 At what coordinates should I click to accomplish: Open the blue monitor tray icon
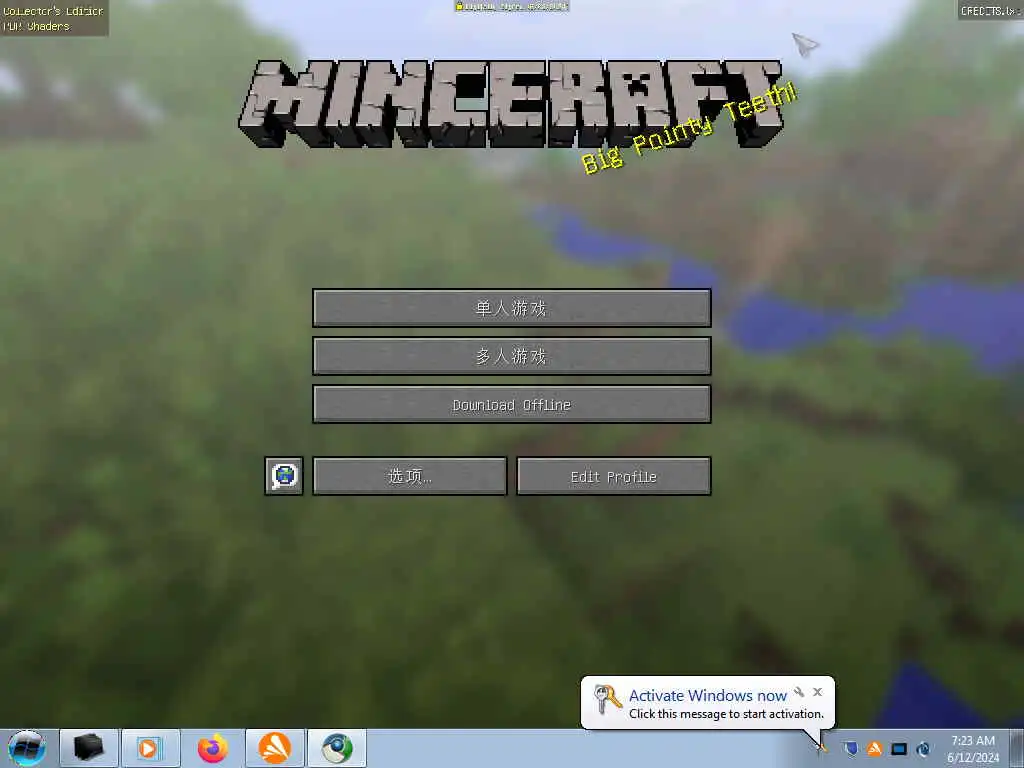tap(899, 748)
